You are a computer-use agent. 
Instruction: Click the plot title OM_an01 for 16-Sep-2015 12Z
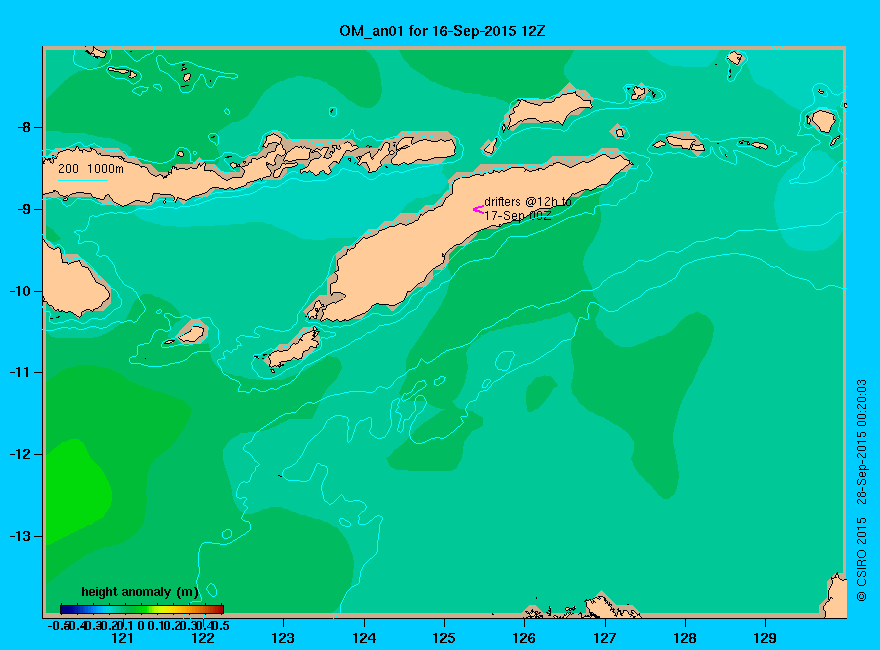[442, 30]
